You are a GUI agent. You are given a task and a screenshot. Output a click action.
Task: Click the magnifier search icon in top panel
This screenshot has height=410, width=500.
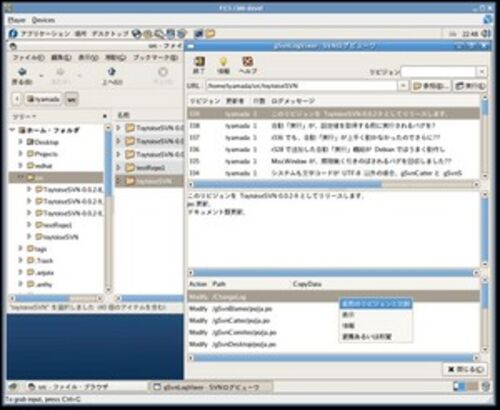[159, 33]
